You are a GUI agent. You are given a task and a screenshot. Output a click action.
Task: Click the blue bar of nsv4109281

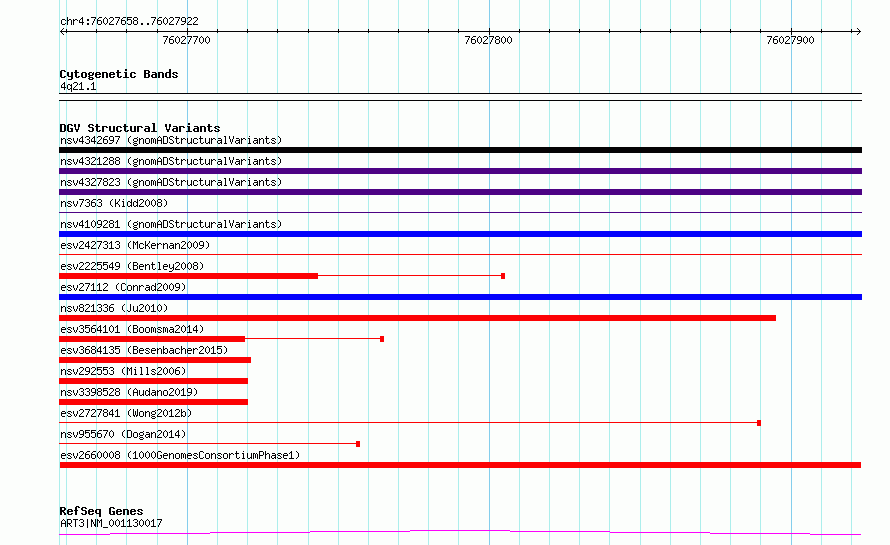pos(460,234)
